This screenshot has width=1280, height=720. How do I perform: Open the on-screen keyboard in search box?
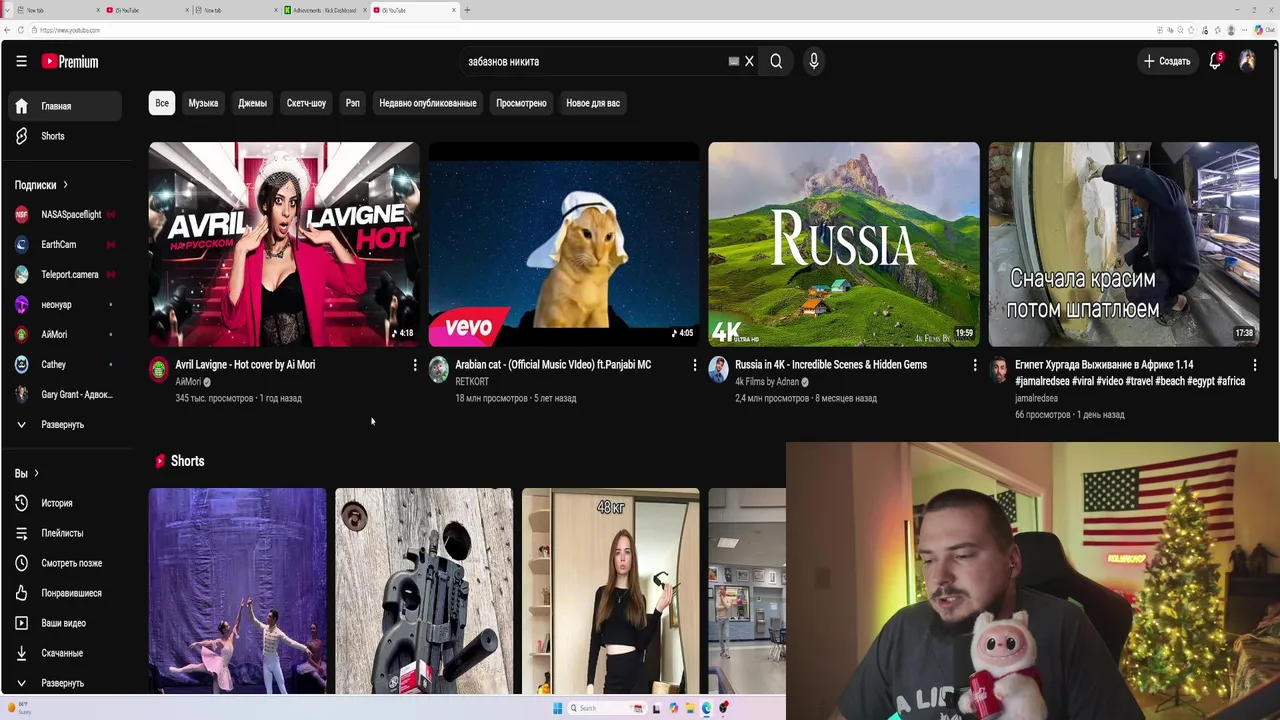[734, 61]
